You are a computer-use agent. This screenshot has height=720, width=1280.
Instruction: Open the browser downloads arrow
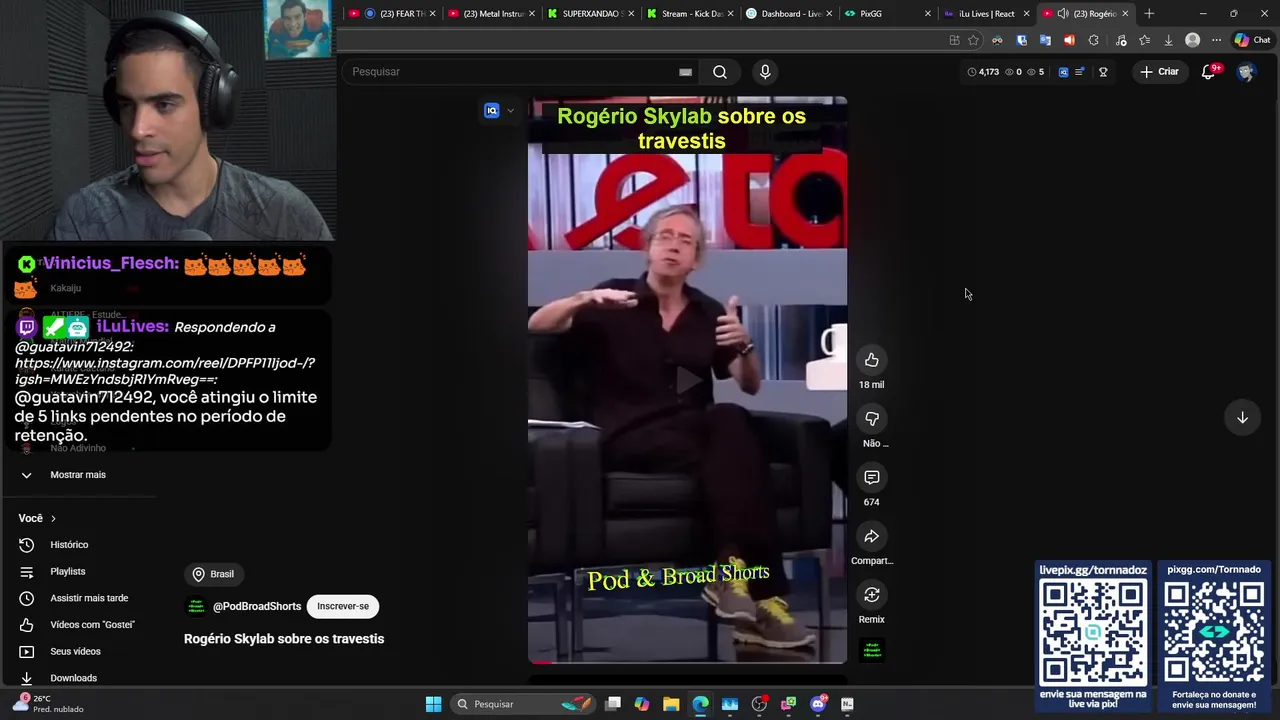pos(1168,40)
